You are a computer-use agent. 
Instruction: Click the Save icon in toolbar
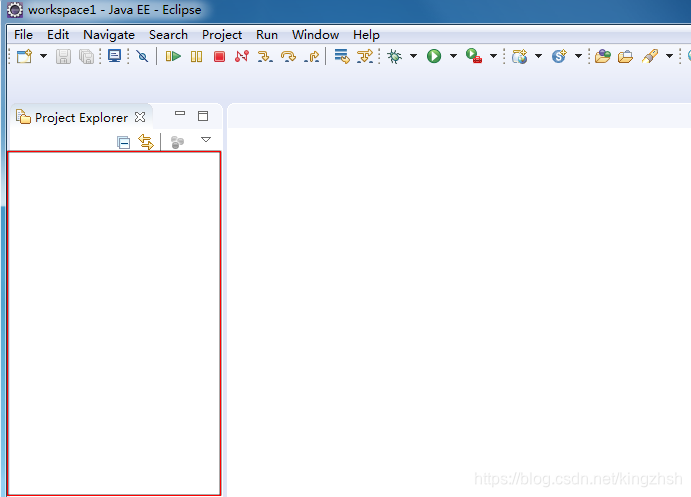(63, 56)
